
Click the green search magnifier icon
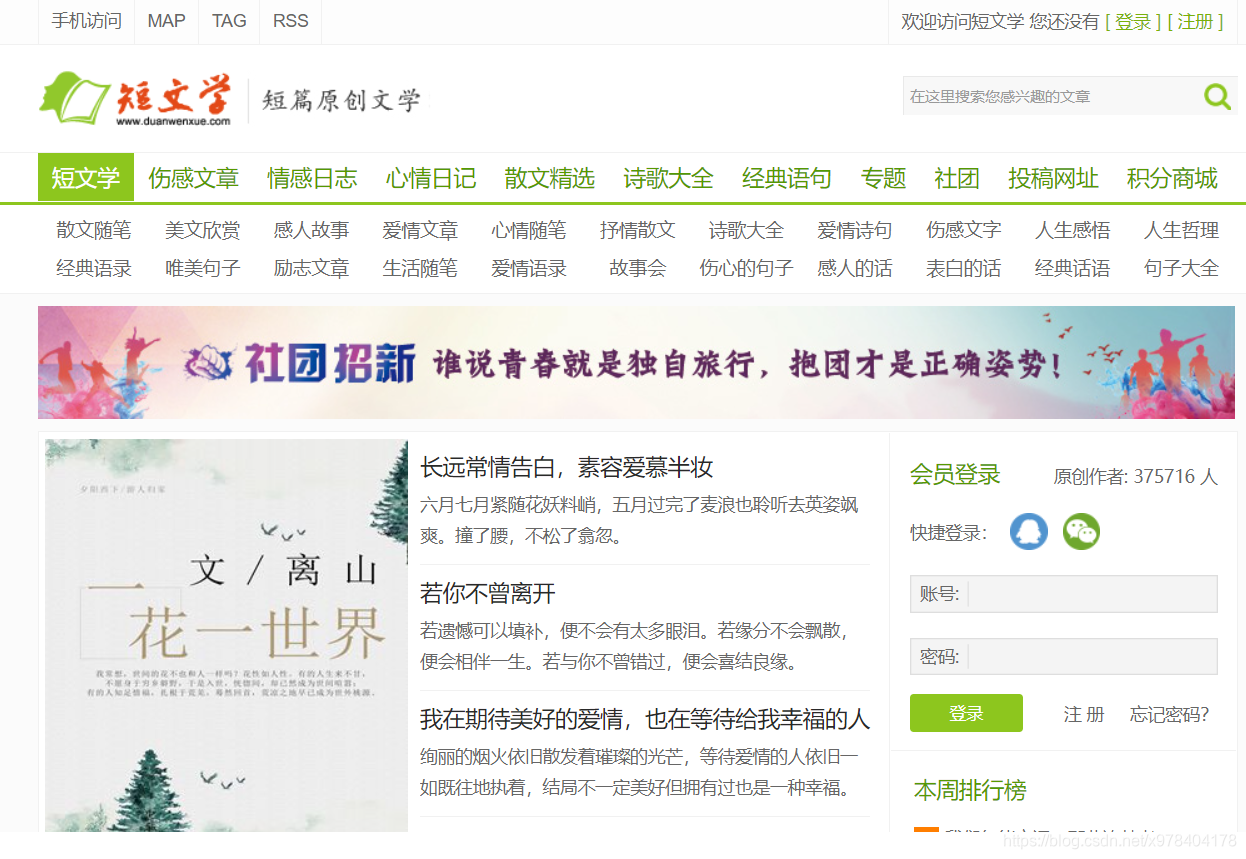1217,96
